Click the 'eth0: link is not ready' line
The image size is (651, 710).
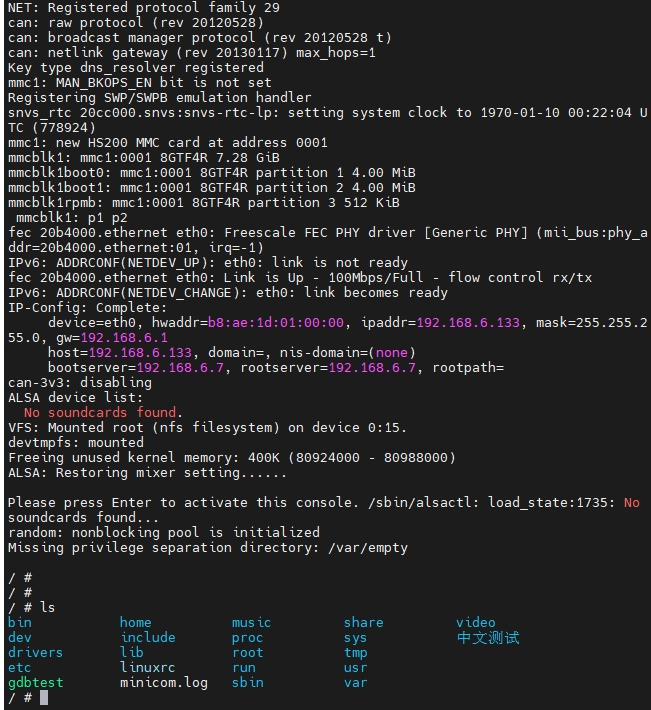click(208, 263)
